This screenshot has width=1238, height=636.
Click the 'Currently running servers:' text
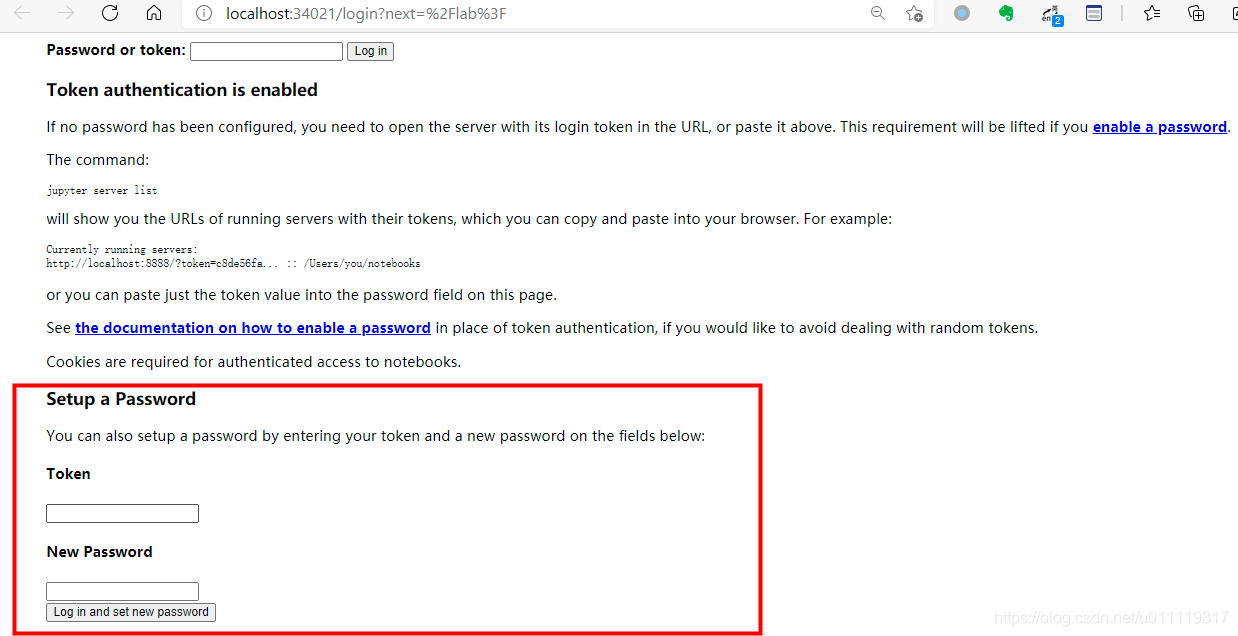pyautogui.click(x=122, y=249)
